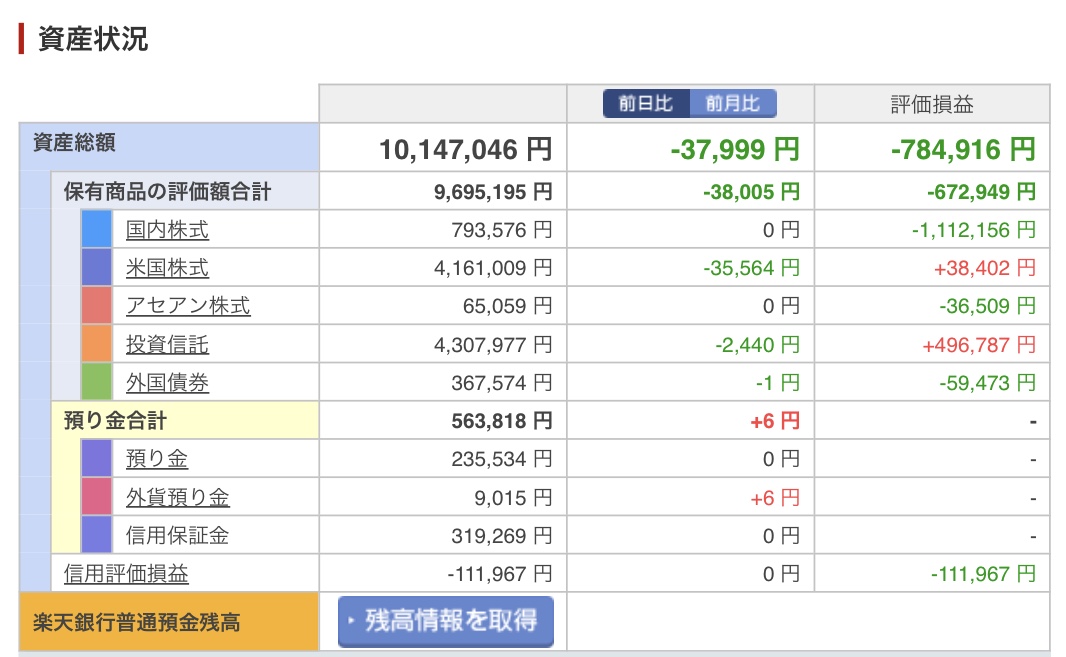Open the 投資信託 link
This screenshot has width=1066, height=657.
coord(167,345)
